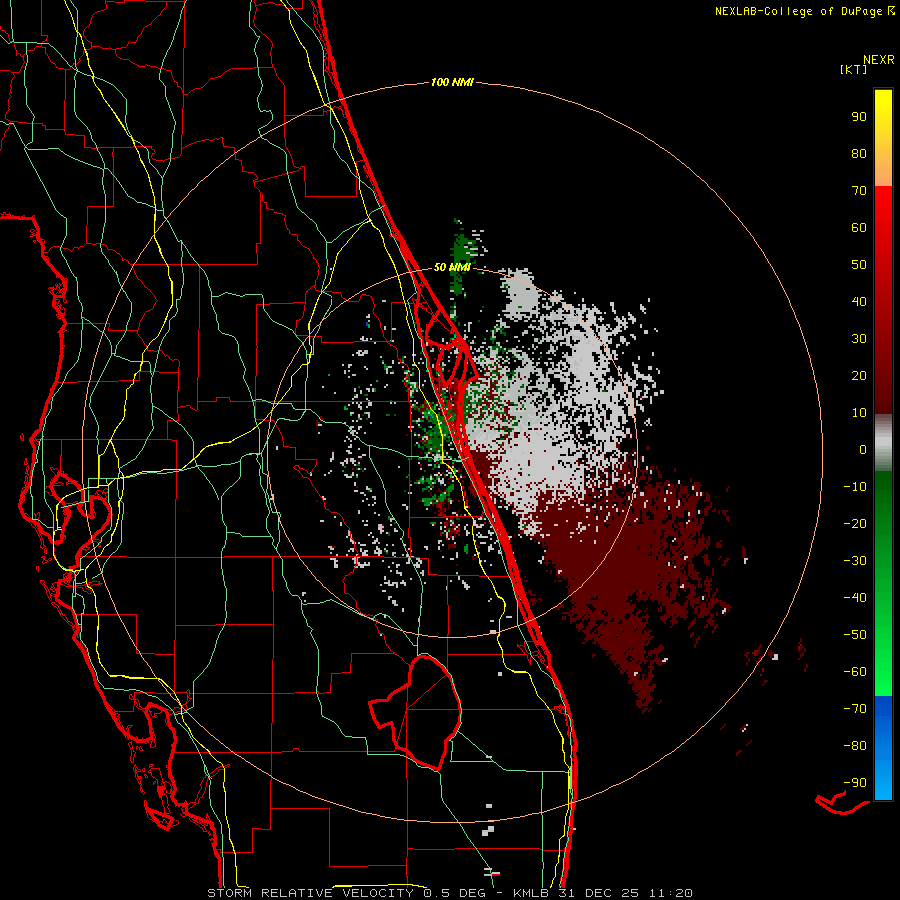Viewport: 900px width, 900px height.
Task: Click the green inbound echo near the 50 NMI label
Action: tap(463, 253)
